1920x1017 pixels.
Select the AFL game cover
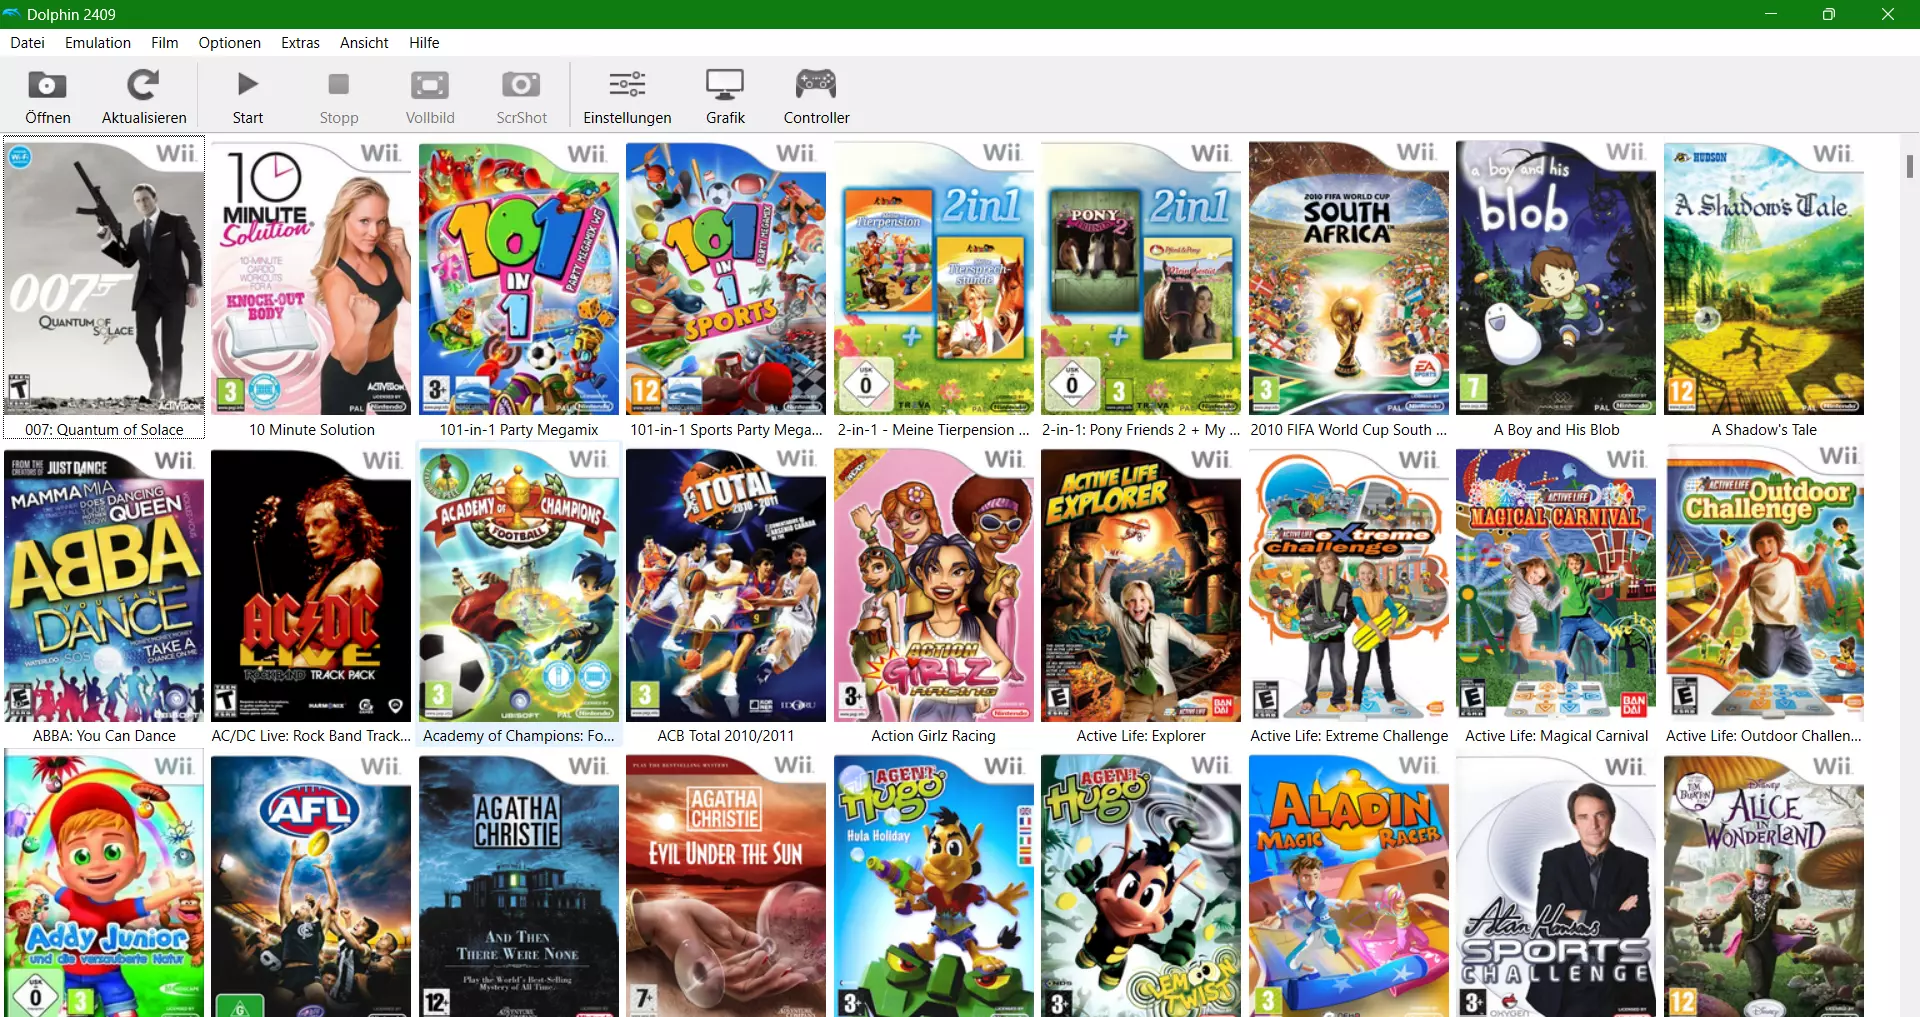click(311, 886)
